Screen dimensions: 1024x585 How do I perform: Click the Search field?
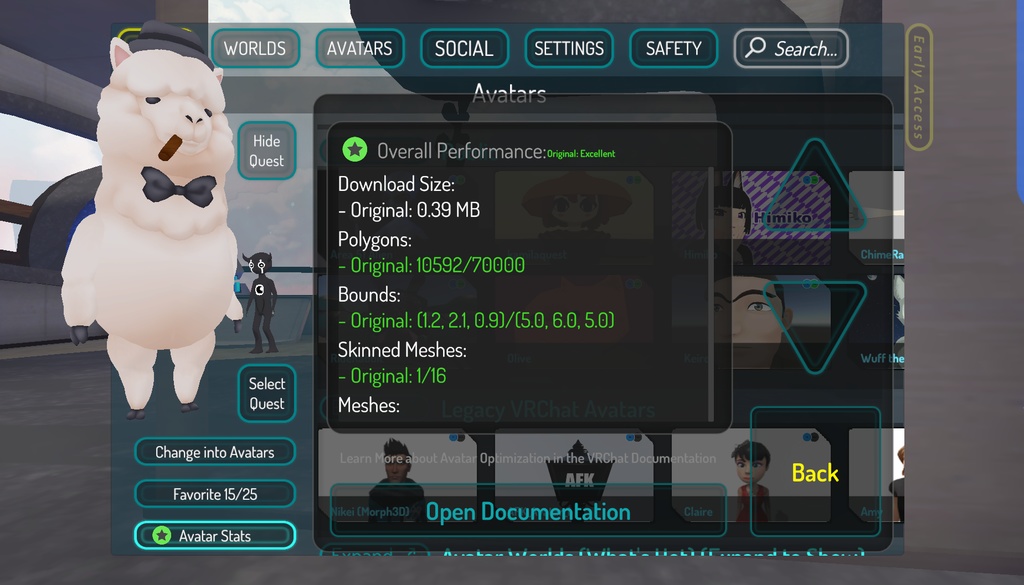791,48
